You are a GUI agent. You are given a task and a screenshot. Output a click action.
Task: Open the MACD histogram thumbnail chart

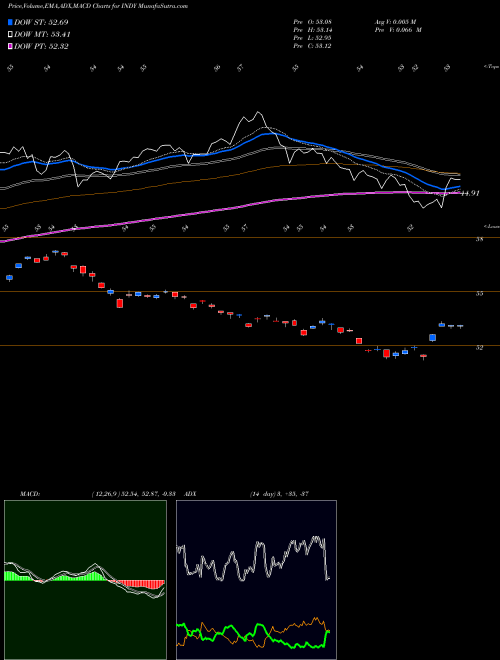pyautogui.click(x=85, y=580)
